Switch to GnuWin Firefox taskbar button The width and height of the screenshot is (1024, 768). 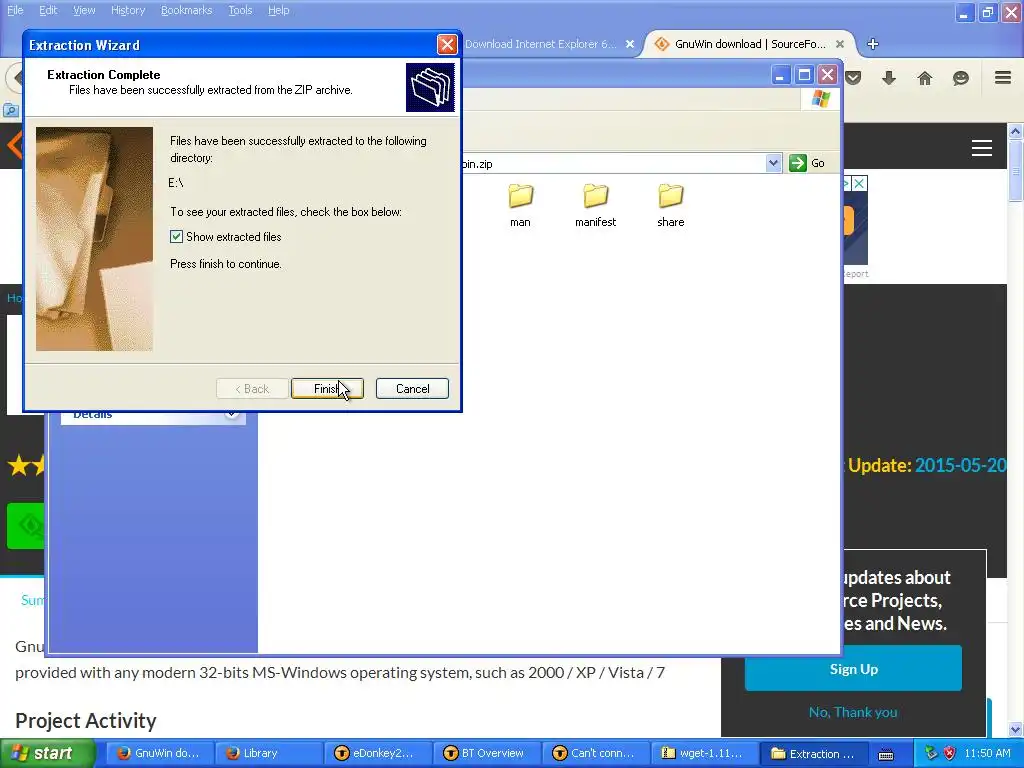(159, 753)
